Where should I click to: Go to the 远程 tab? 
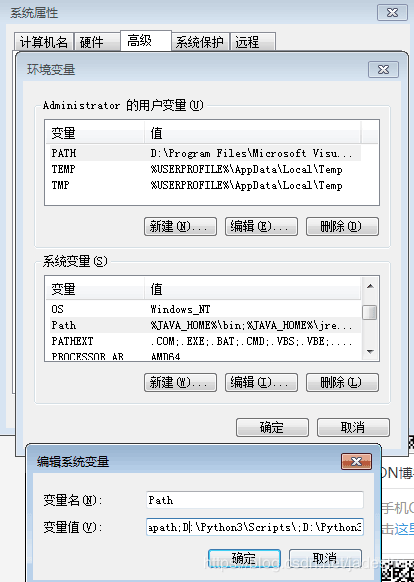click(247, 42)
